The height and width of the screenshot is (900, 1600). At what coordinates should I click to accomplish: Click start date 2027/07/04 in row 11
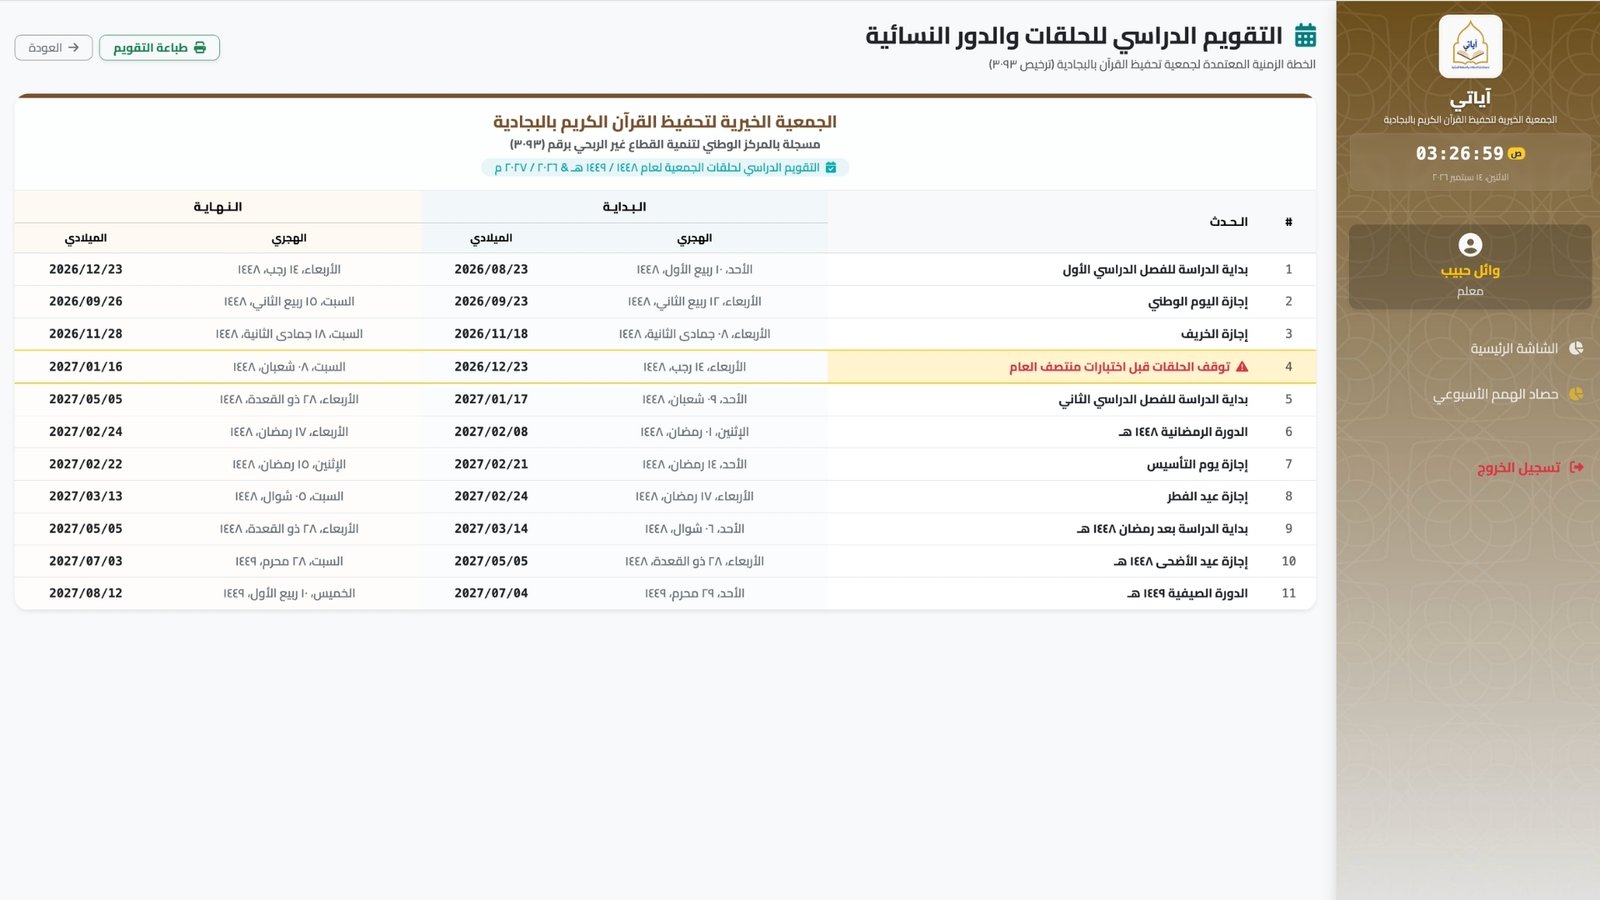491,593
